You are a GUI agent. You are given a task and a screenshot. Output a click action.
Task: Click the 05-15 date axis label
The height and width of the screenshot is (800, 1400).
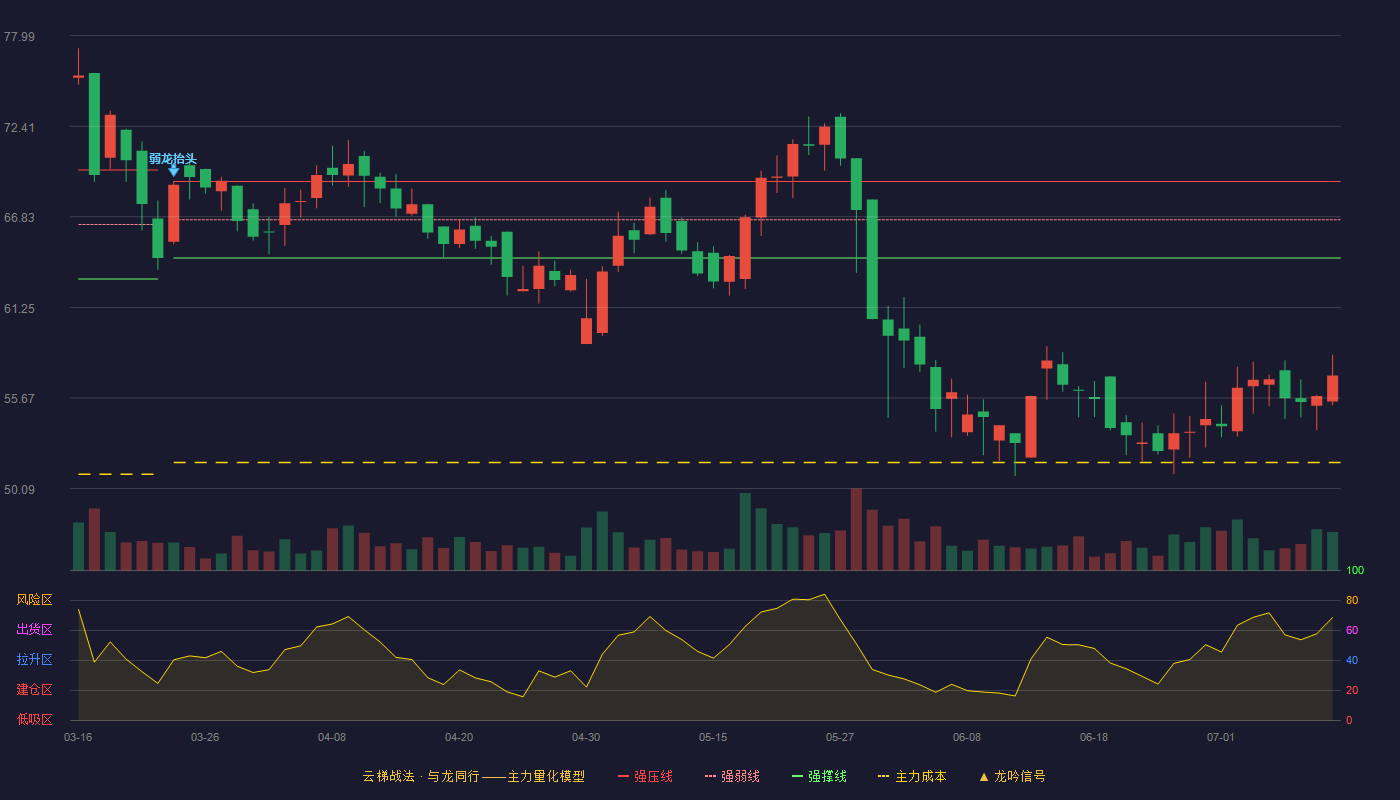click(x=713, y=737)
